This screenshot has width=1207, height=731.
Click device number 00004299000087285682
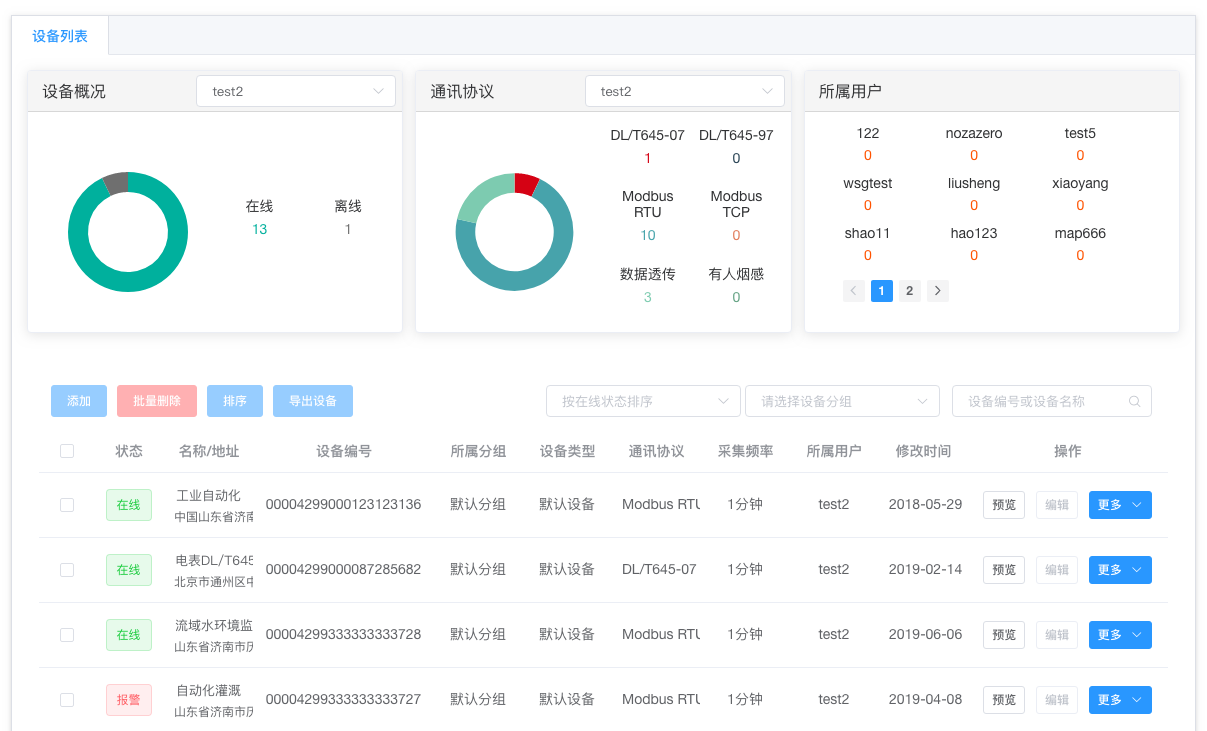pos(343,570)
